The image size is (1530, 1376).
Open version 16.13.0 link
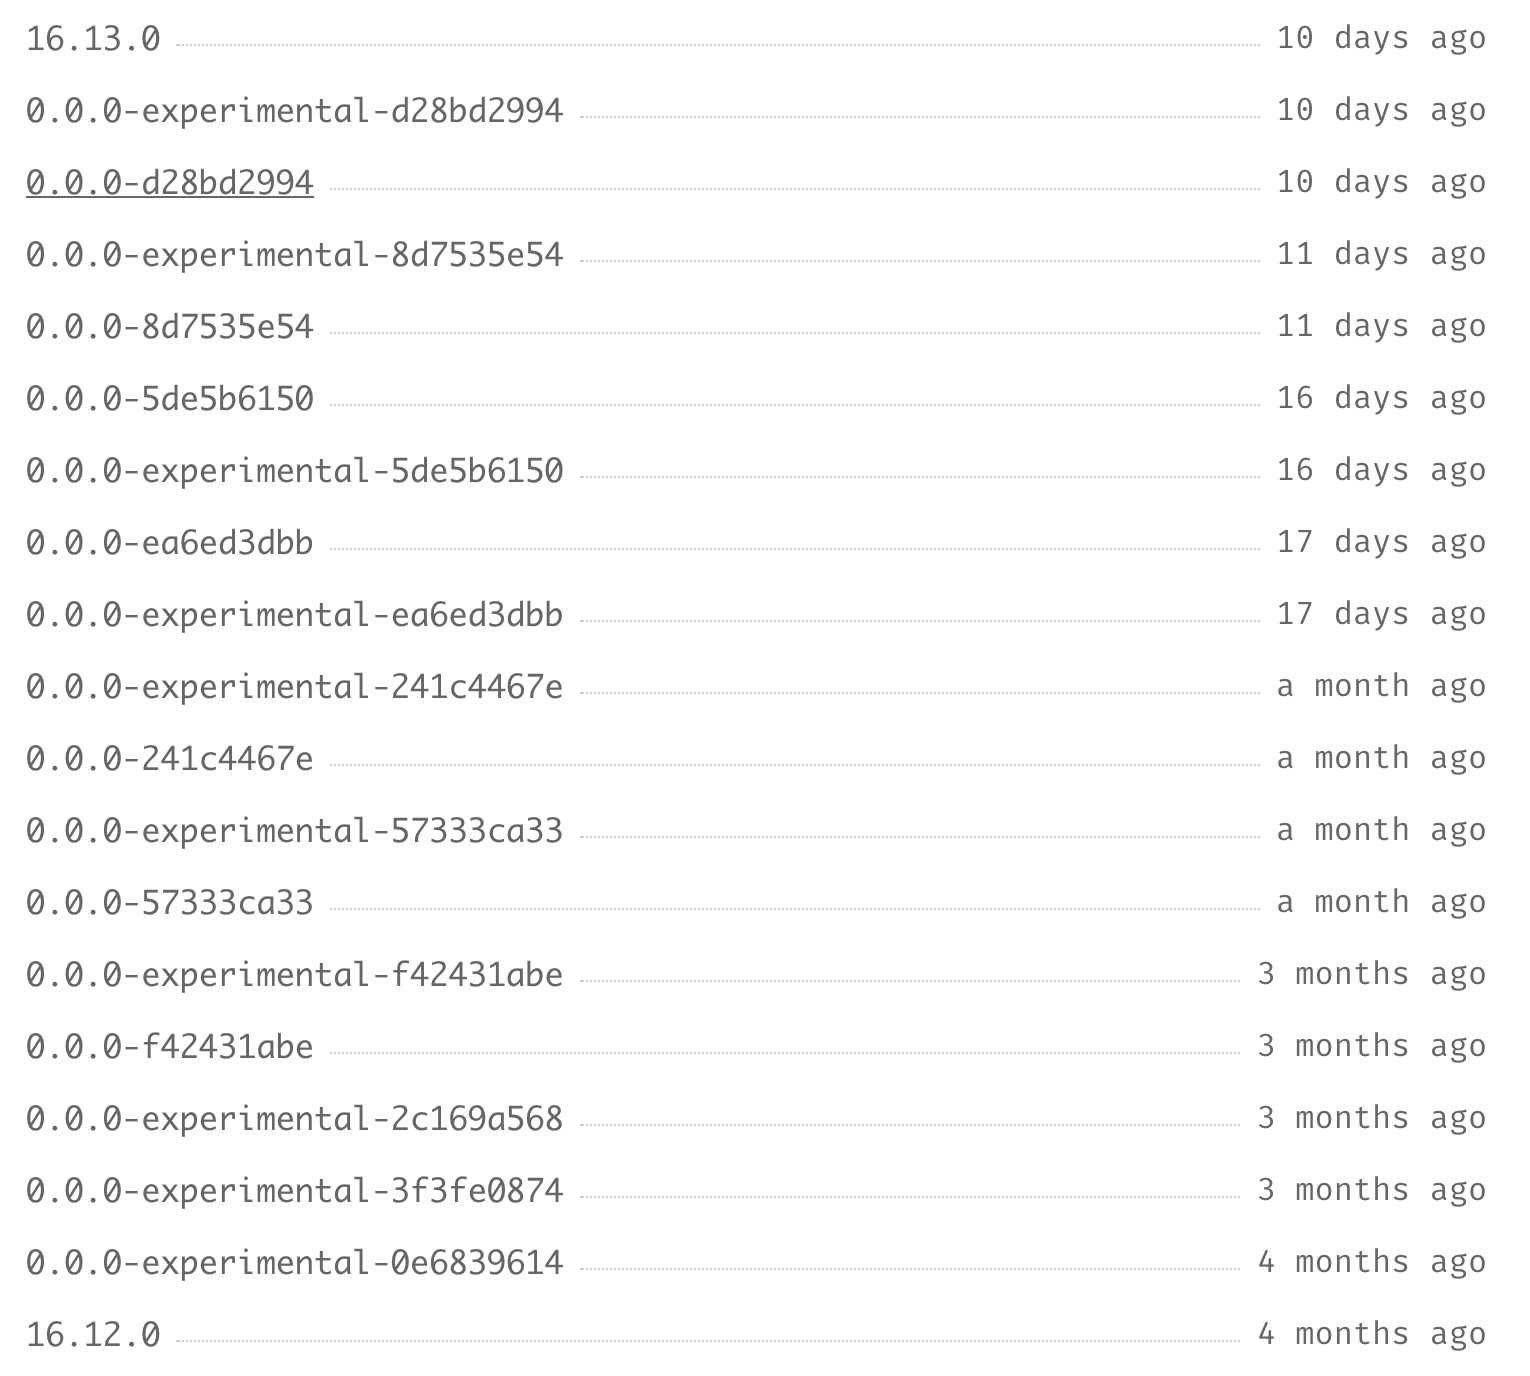point(93,39)
